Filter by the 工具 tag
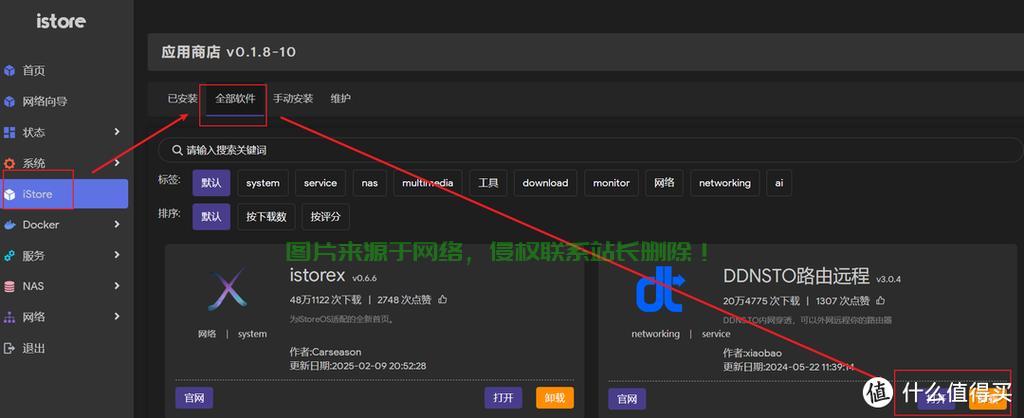This screenshot has width=1024, height=418. (488, 183)
